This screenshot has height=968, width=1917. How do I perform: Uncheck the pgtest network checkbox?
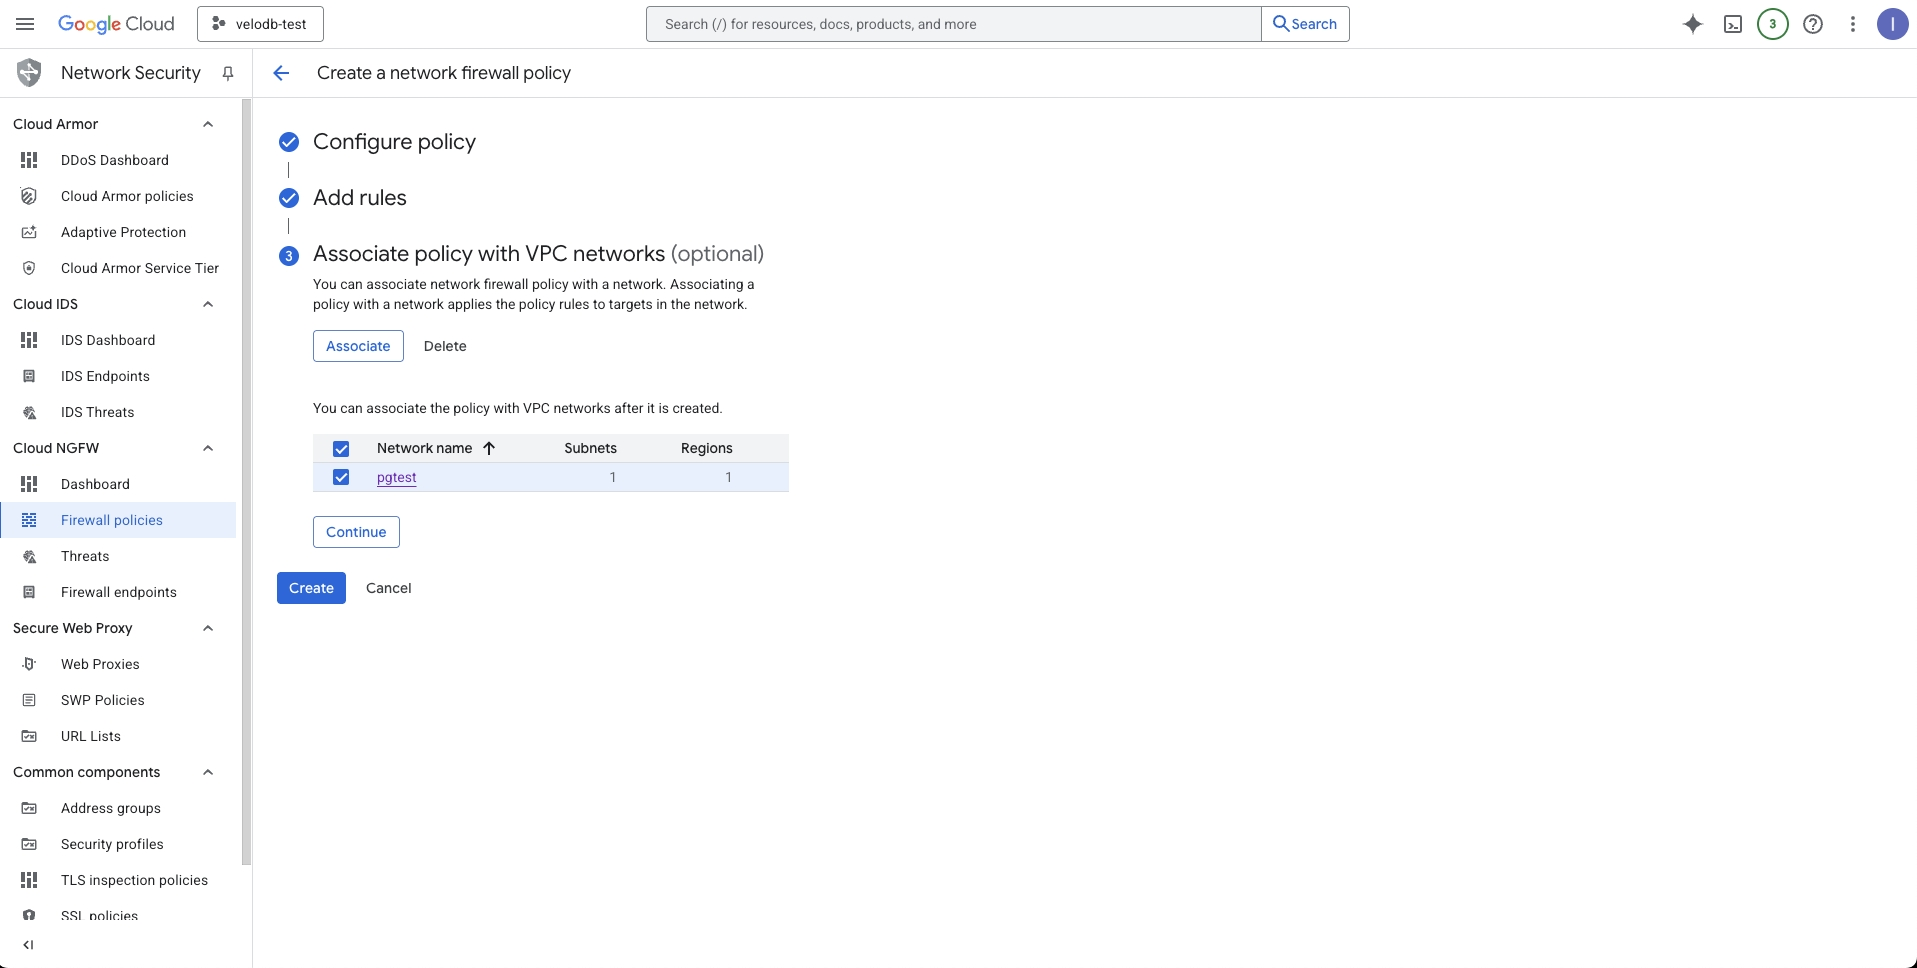coord(341,477)
